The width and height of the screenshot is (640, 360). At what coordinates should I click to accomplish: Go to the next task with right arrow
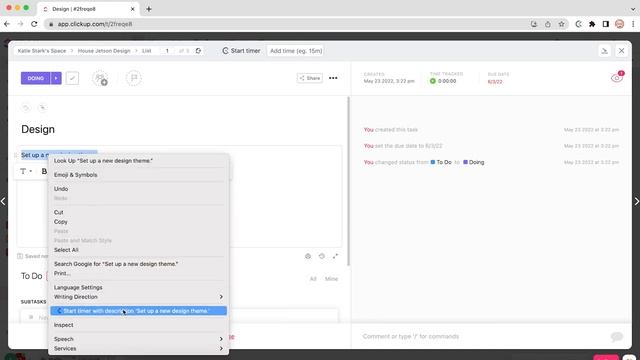[636, 202]
